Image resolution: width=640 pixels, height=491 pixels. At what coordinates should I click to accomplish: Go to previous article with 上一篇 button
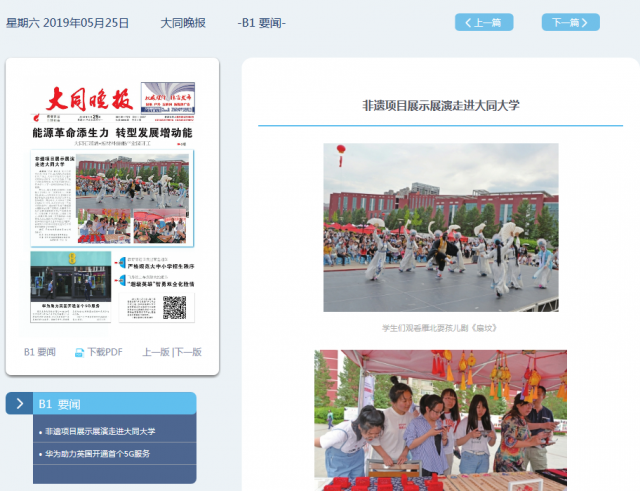pos(484,22)
